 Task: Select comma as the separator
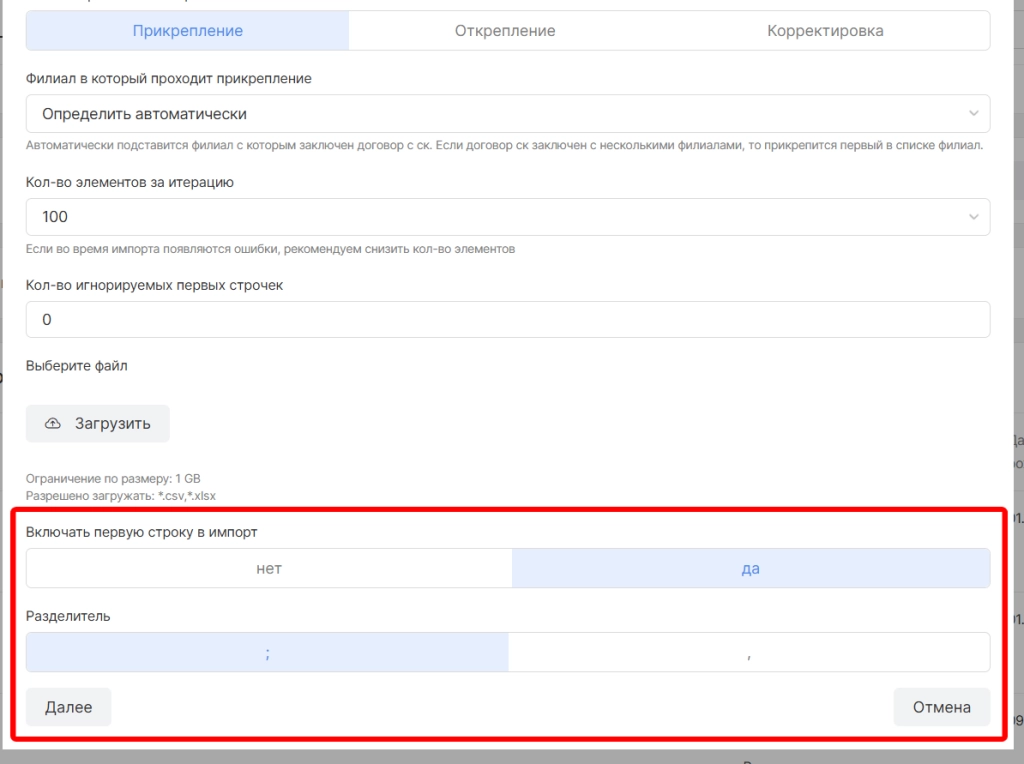[x=749, y=652]
